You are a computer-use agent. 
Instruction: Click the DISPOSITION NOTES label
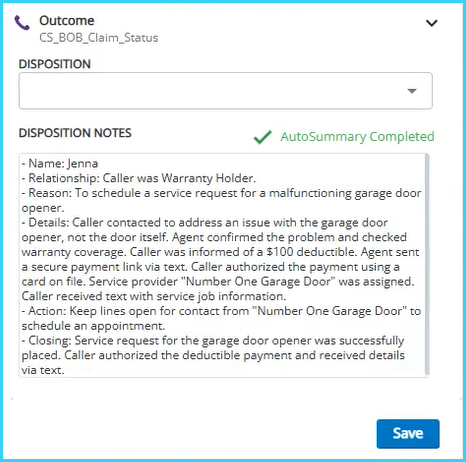tap(75, 133)
